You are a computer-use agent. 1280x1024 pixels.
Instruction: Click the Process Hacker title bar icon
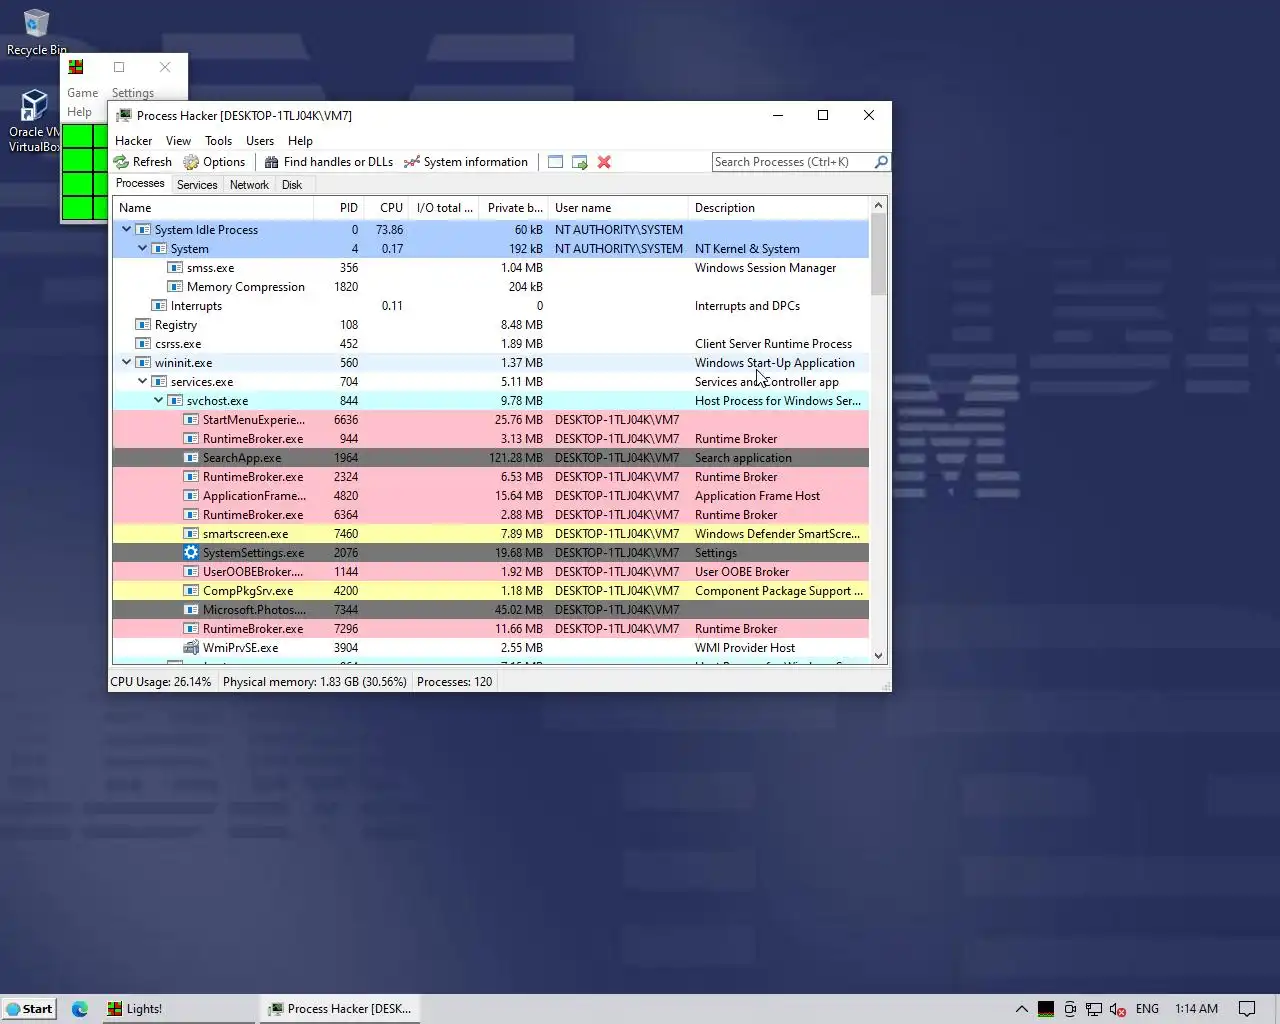click(x=124, y=115)
